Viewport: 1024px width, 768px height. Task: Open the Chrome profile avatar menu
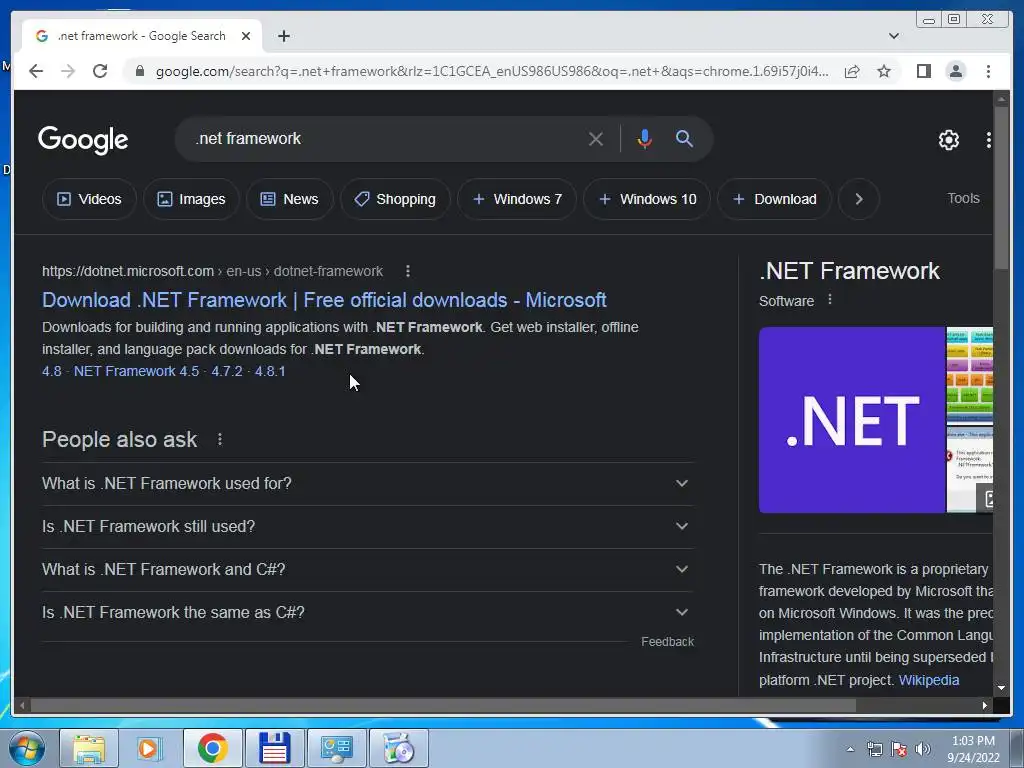pyautogui.click(x=955, y=71)
